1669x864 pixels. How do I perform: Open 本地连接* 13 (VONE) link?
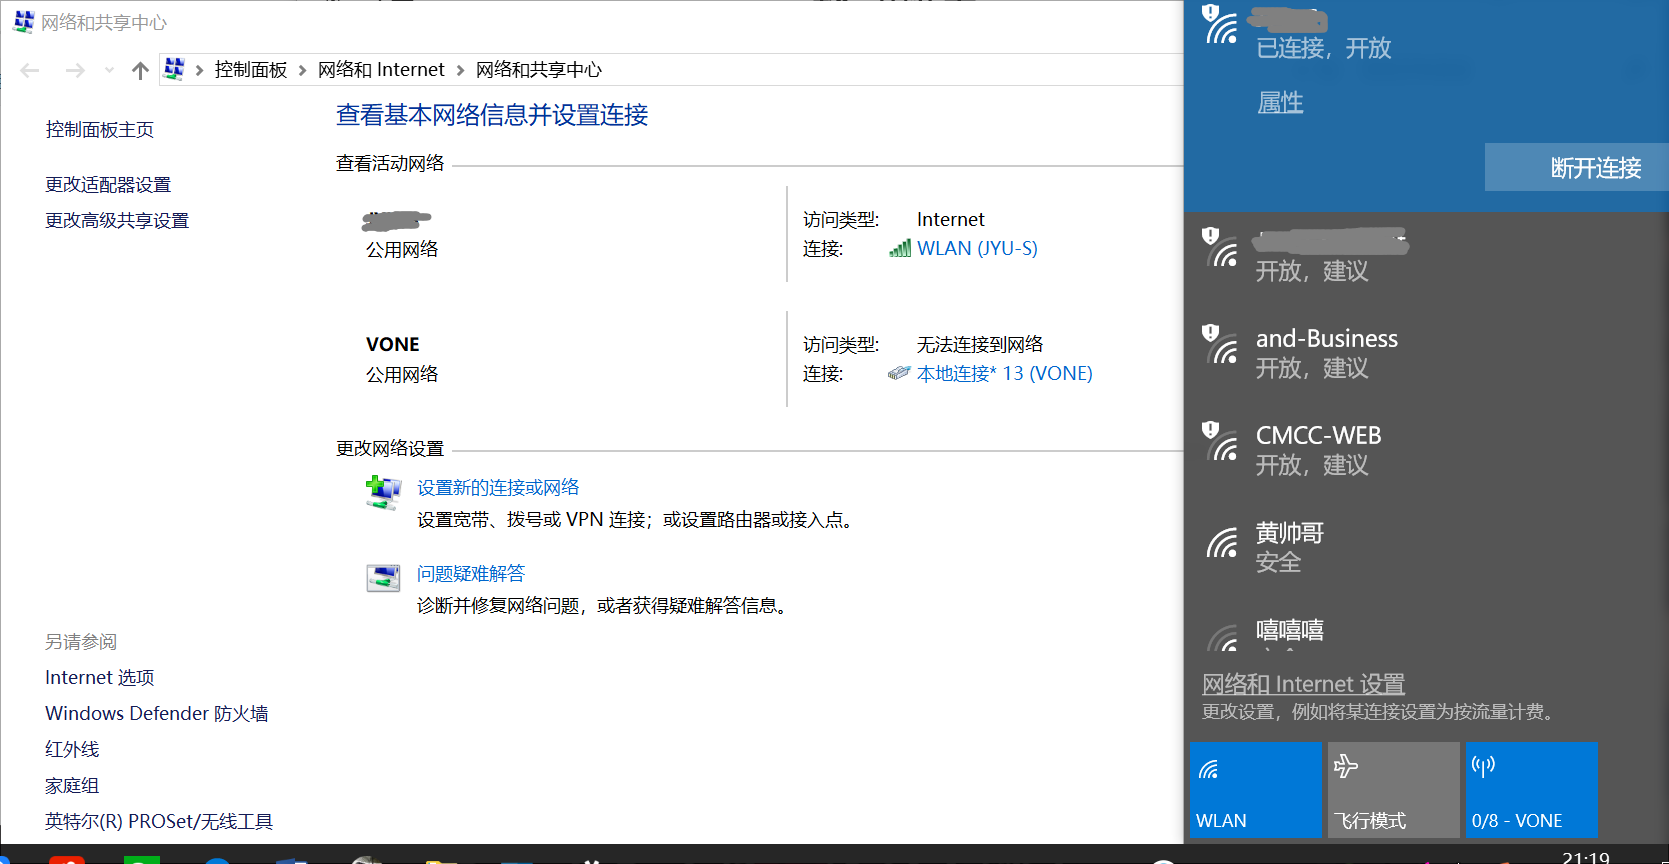1004,373
